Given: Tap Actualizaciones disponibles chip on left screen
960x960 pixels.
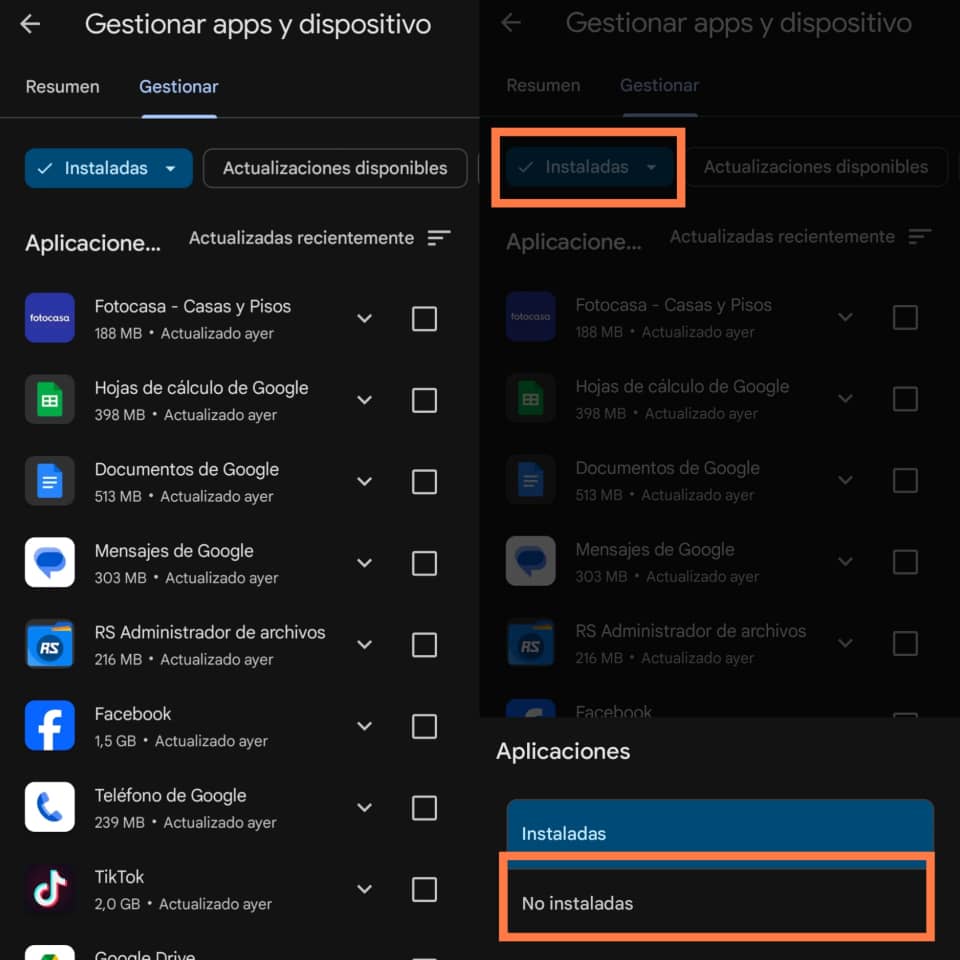Looking at the screenshot, I should (x=335, y=168).
